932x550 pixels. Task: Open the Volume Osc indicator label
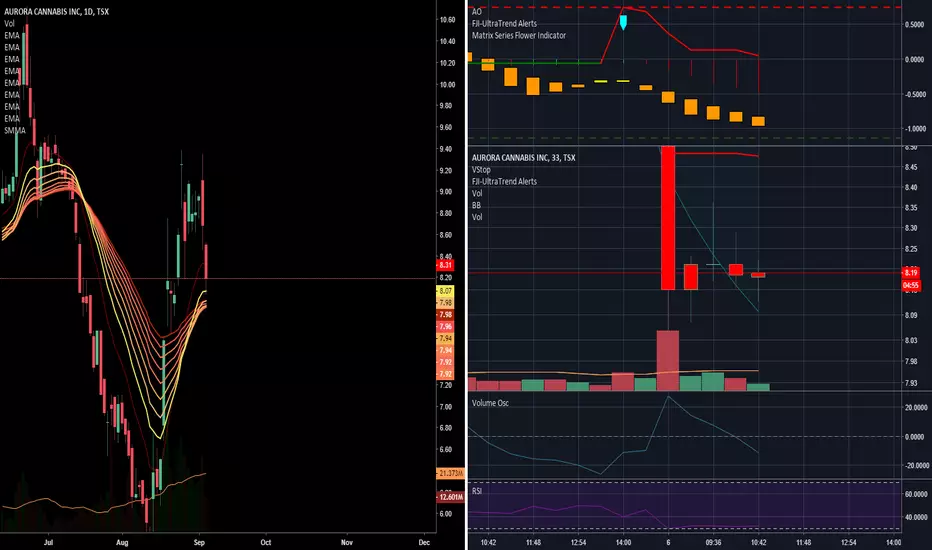pos(490,403)
